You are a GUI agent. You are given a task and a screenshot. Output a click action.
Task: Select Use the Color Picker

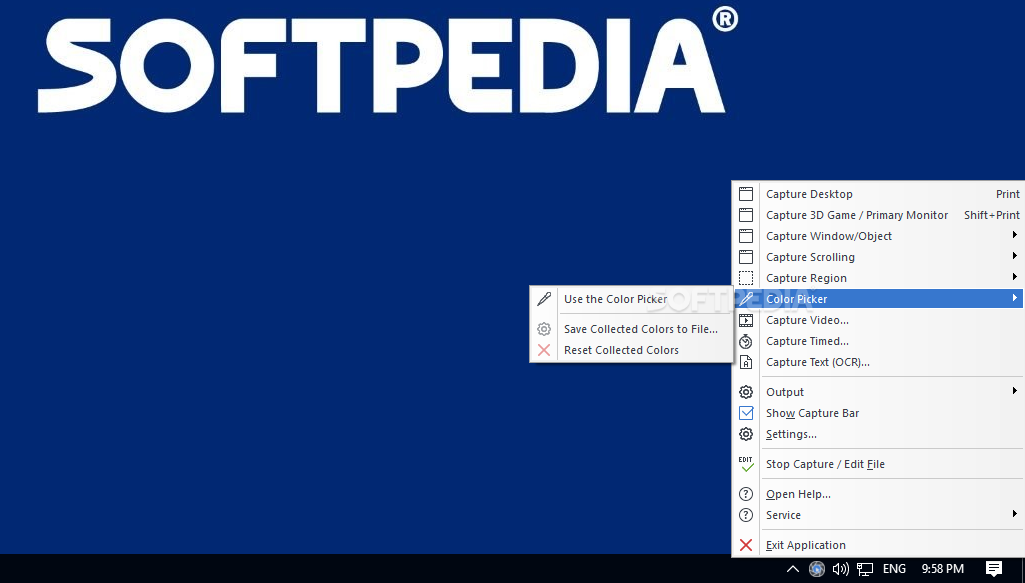click(631, 299)
